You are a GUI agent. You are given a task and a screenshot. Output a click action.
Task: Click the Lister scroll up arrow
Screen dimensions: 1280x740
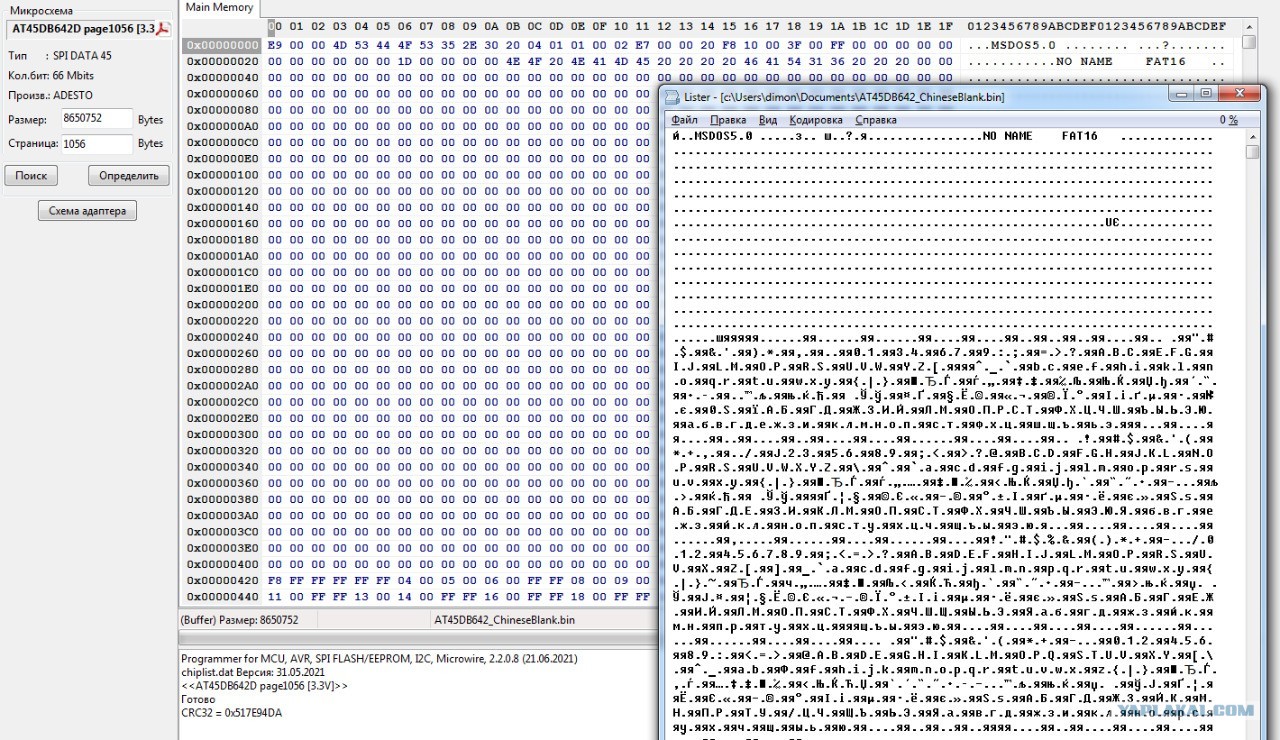pyautogui.click(x=1253, y=135)
